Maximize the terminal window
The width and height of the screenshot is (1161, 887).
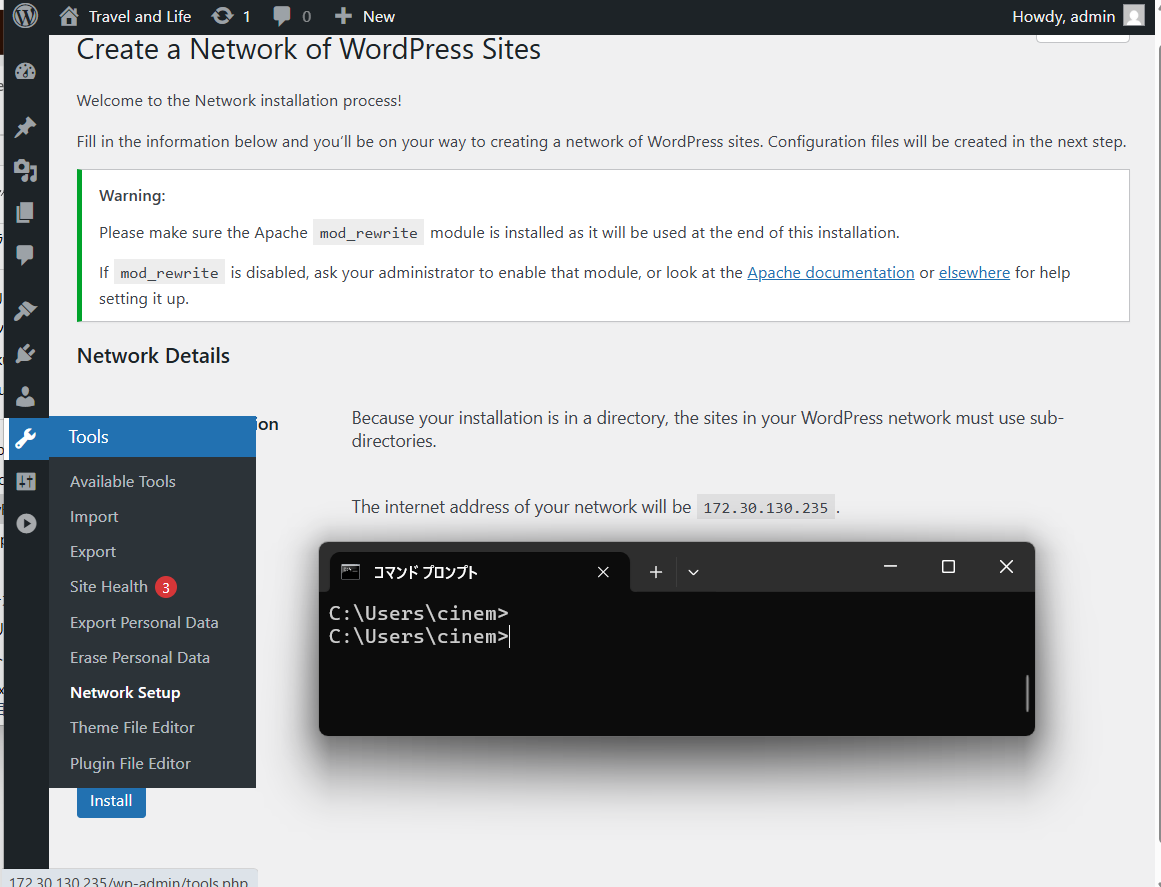(x=948, y=566)
